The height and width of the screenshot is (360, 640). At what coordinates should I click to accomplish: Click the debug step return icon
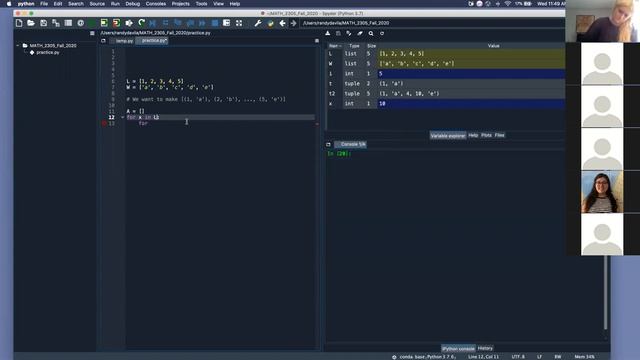click(190, 23)
